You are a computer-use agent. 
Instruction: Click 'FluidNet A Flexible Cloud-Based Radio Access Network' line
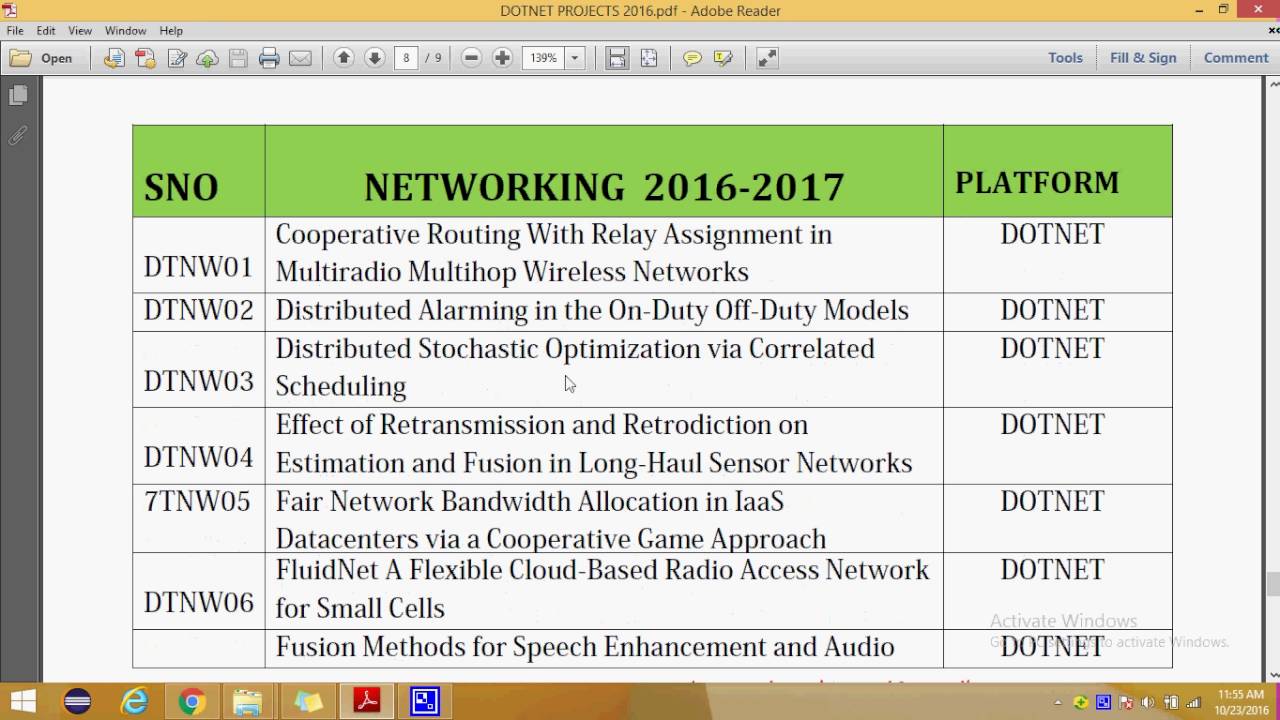click(602, 570)
